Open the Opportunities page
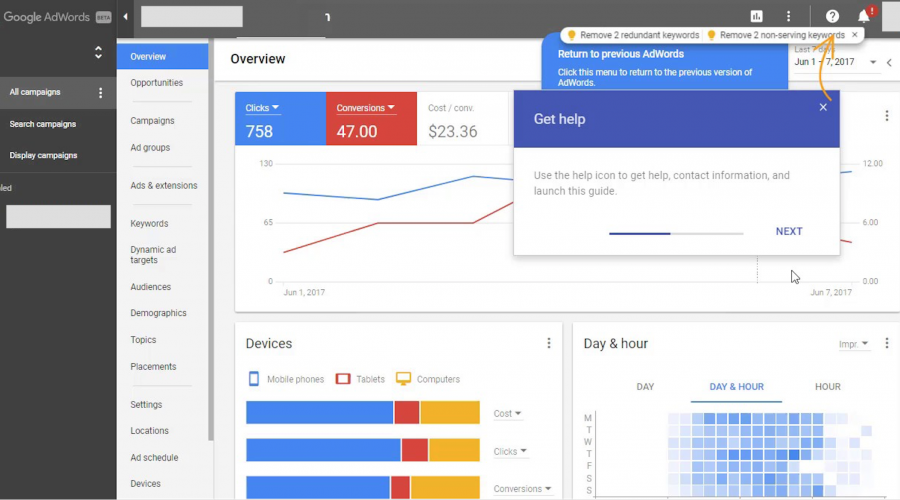The image size is (900, 500). point(157,83)
